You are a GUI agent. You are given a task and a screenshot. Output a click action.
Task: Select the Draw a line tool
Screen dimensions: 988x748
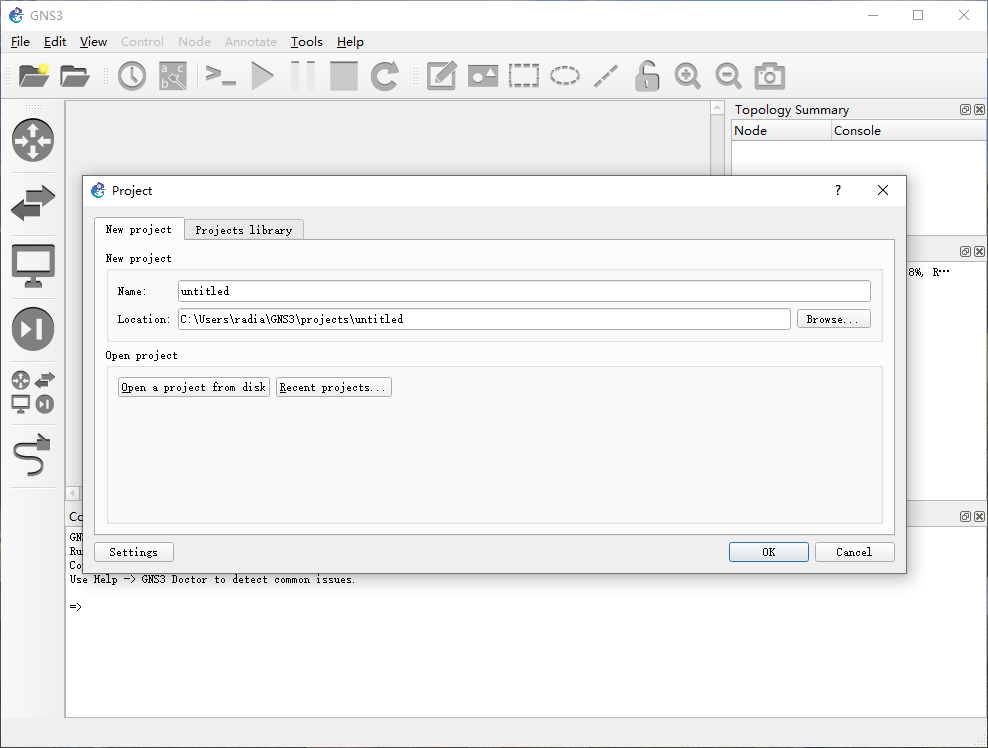606,76
